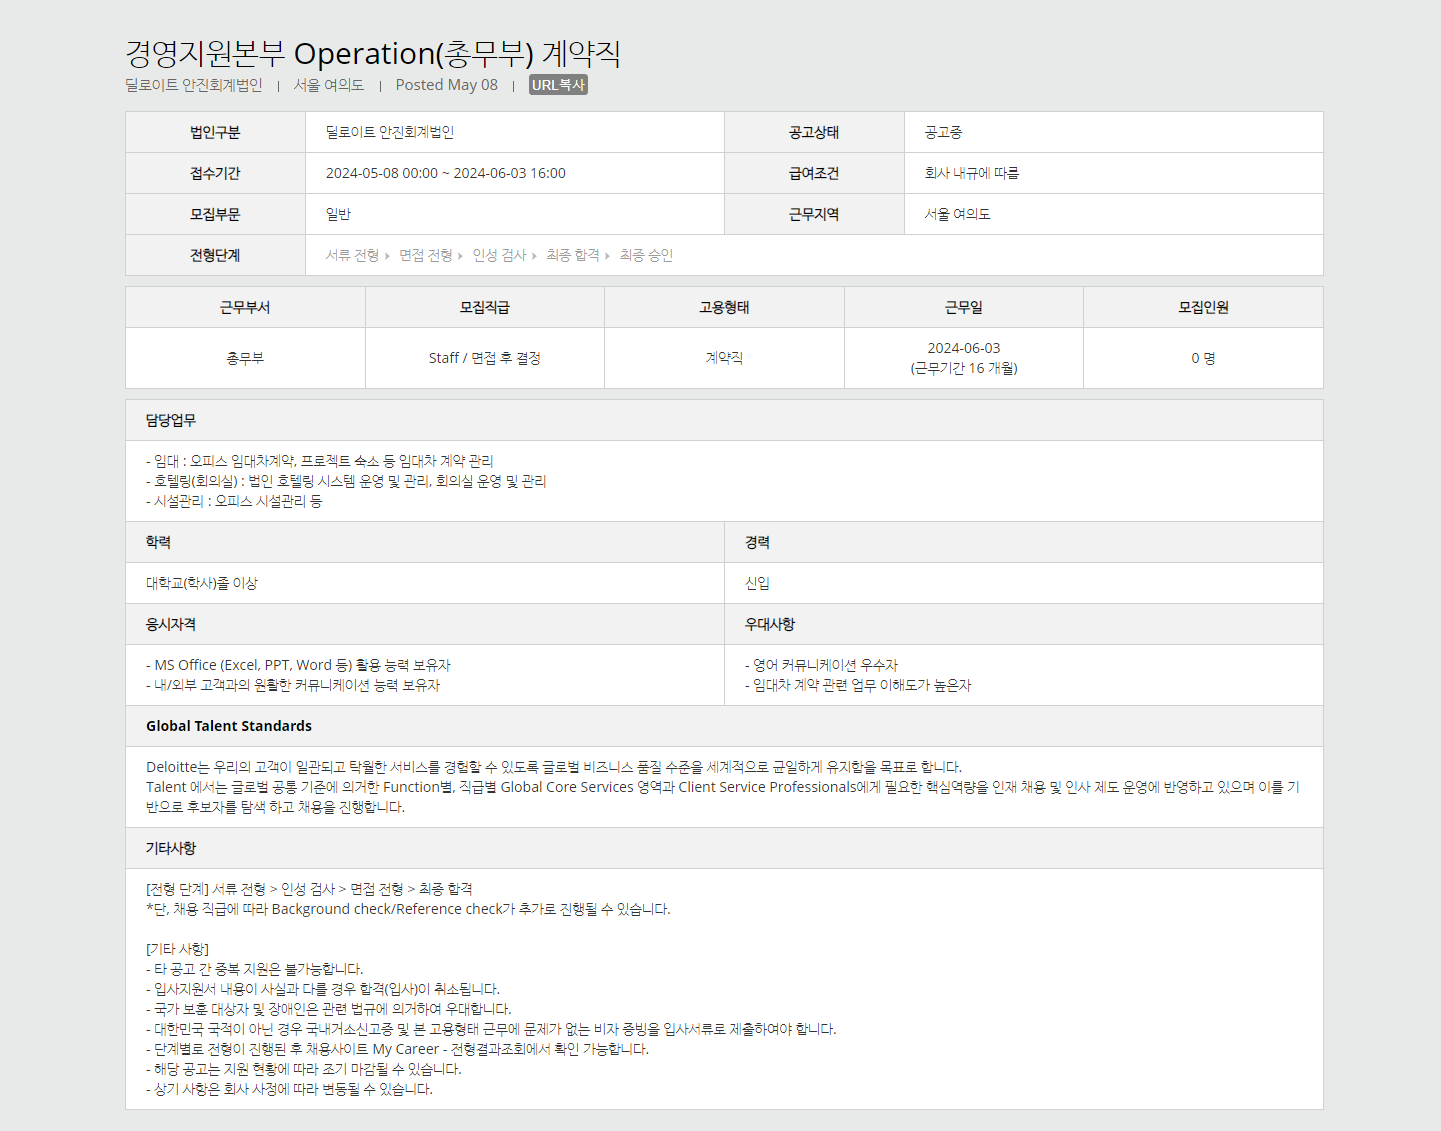Click the 공고중 status value
Image resolution: width=1441 pixels, height=1131 pixels.
pyautogui.click(x=943, y=132)
